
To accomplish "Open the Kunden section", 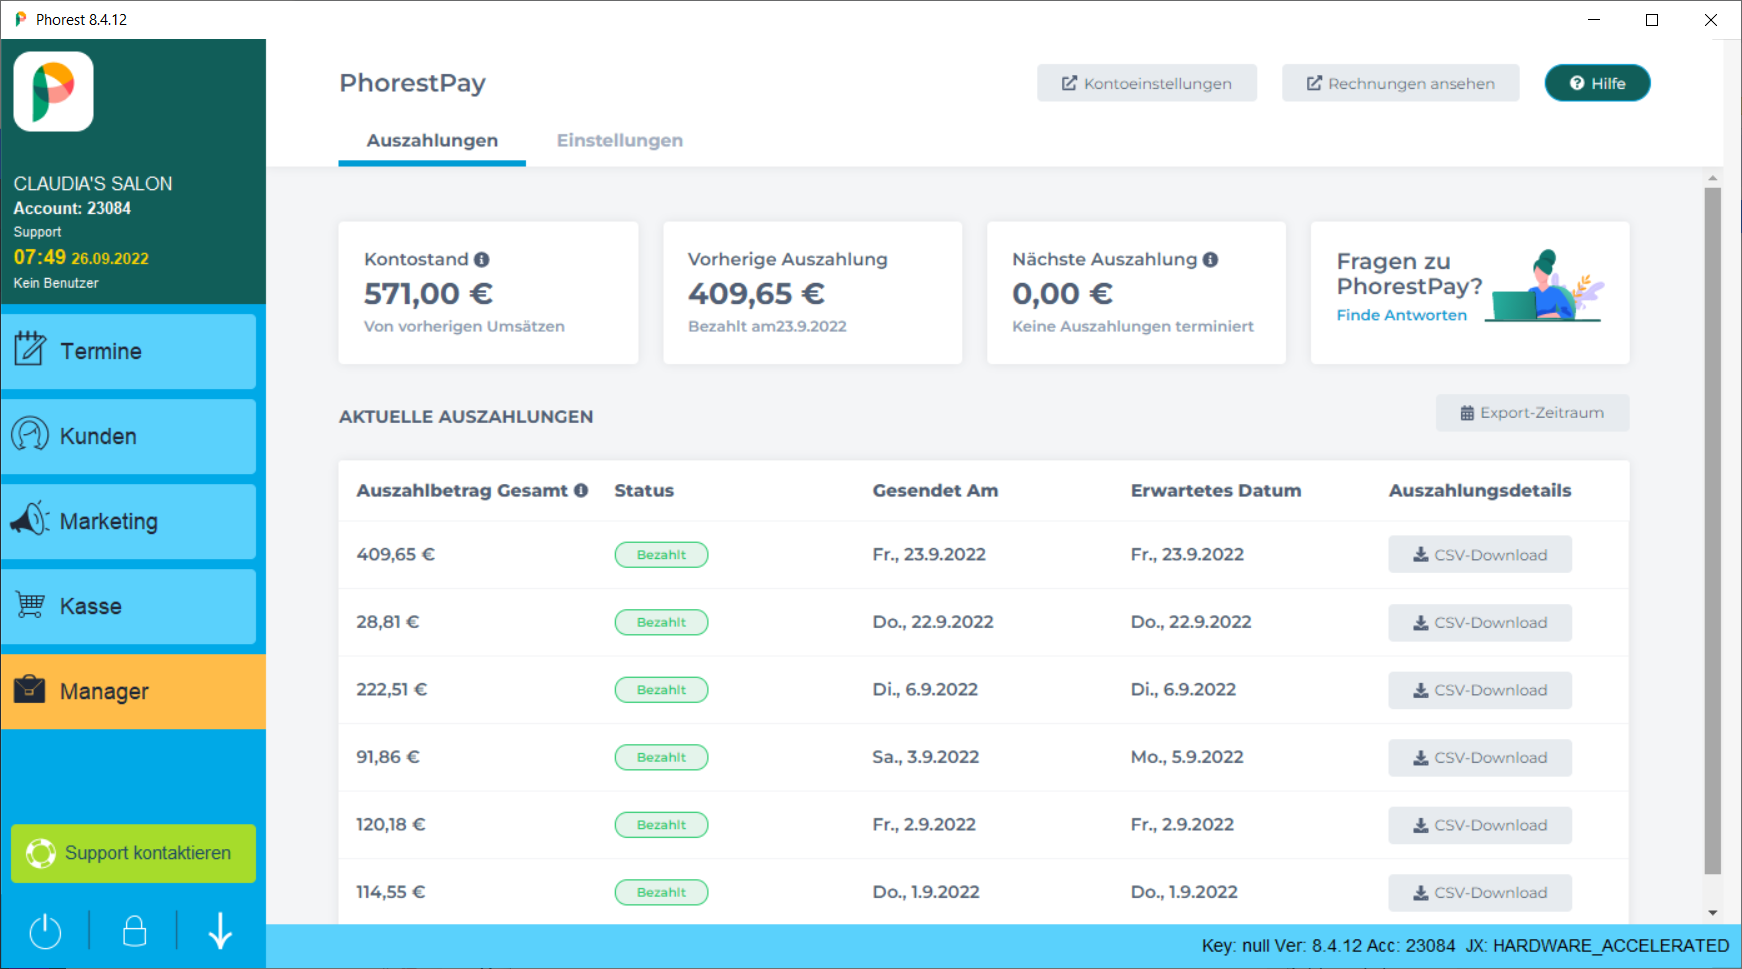I will click(x=129, y=436).
